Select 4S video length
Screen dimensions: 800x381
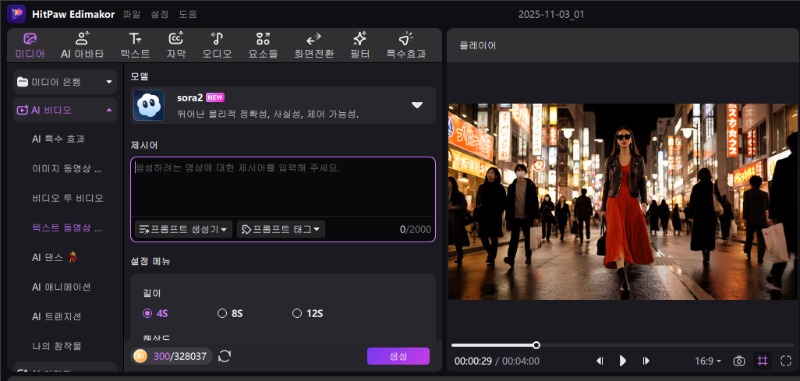pos(155,314)
